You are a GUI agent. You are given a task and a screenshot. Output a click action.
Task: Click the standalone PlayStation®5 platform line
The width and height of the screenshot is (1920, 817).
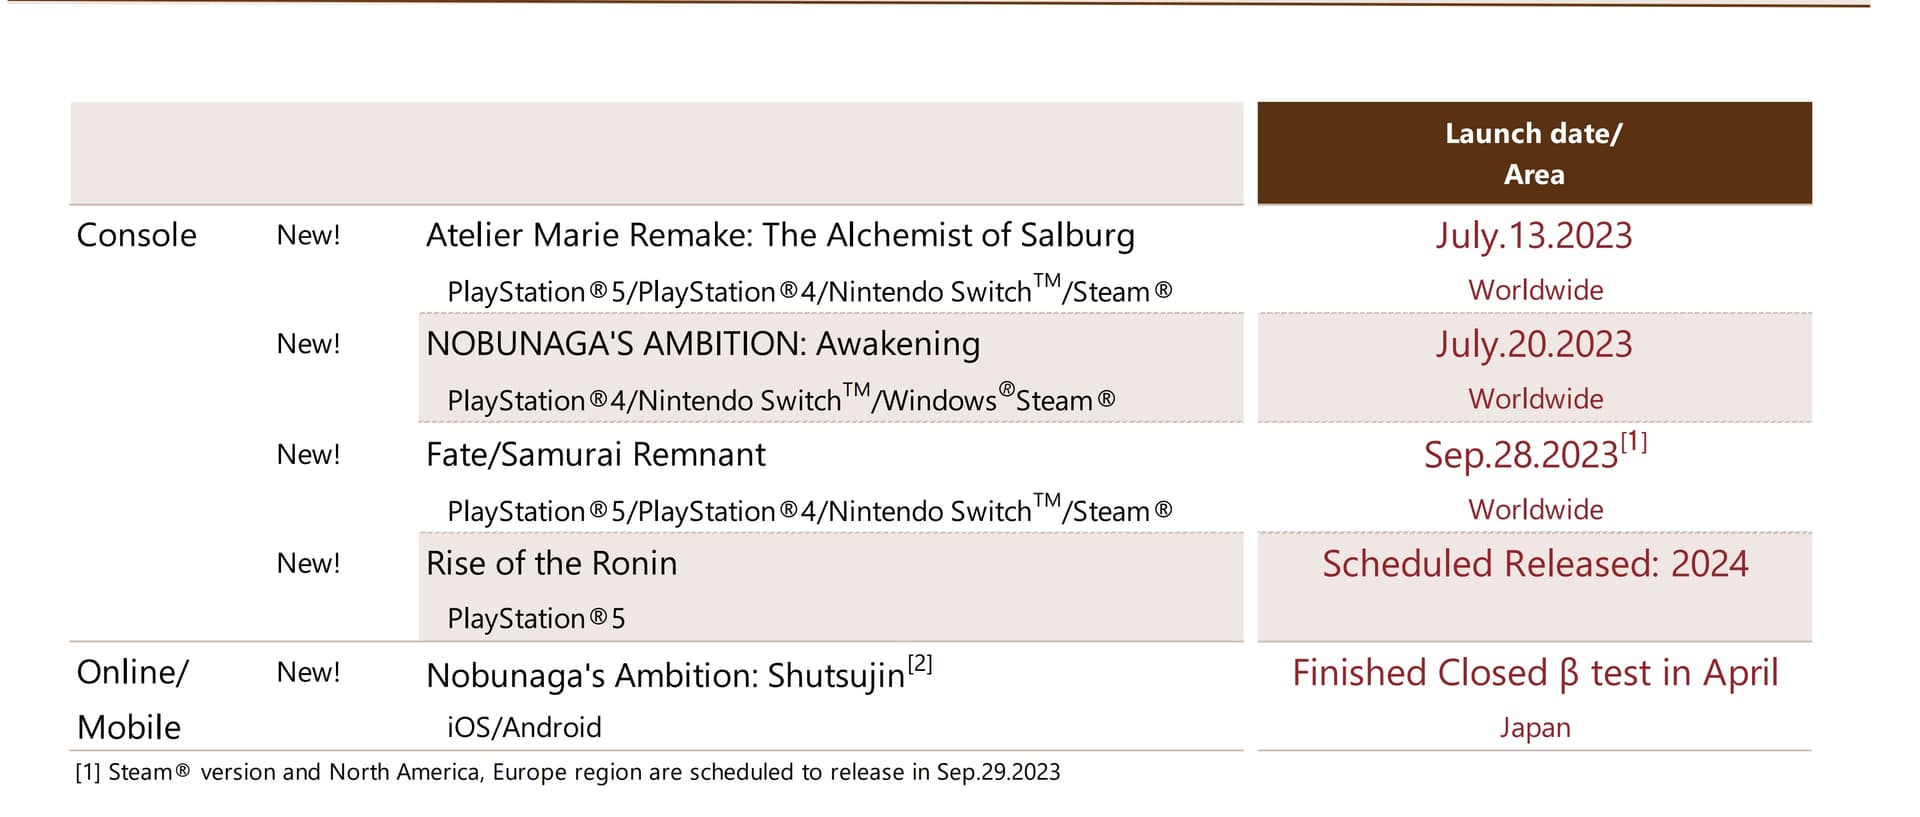(x=536, y=619)
